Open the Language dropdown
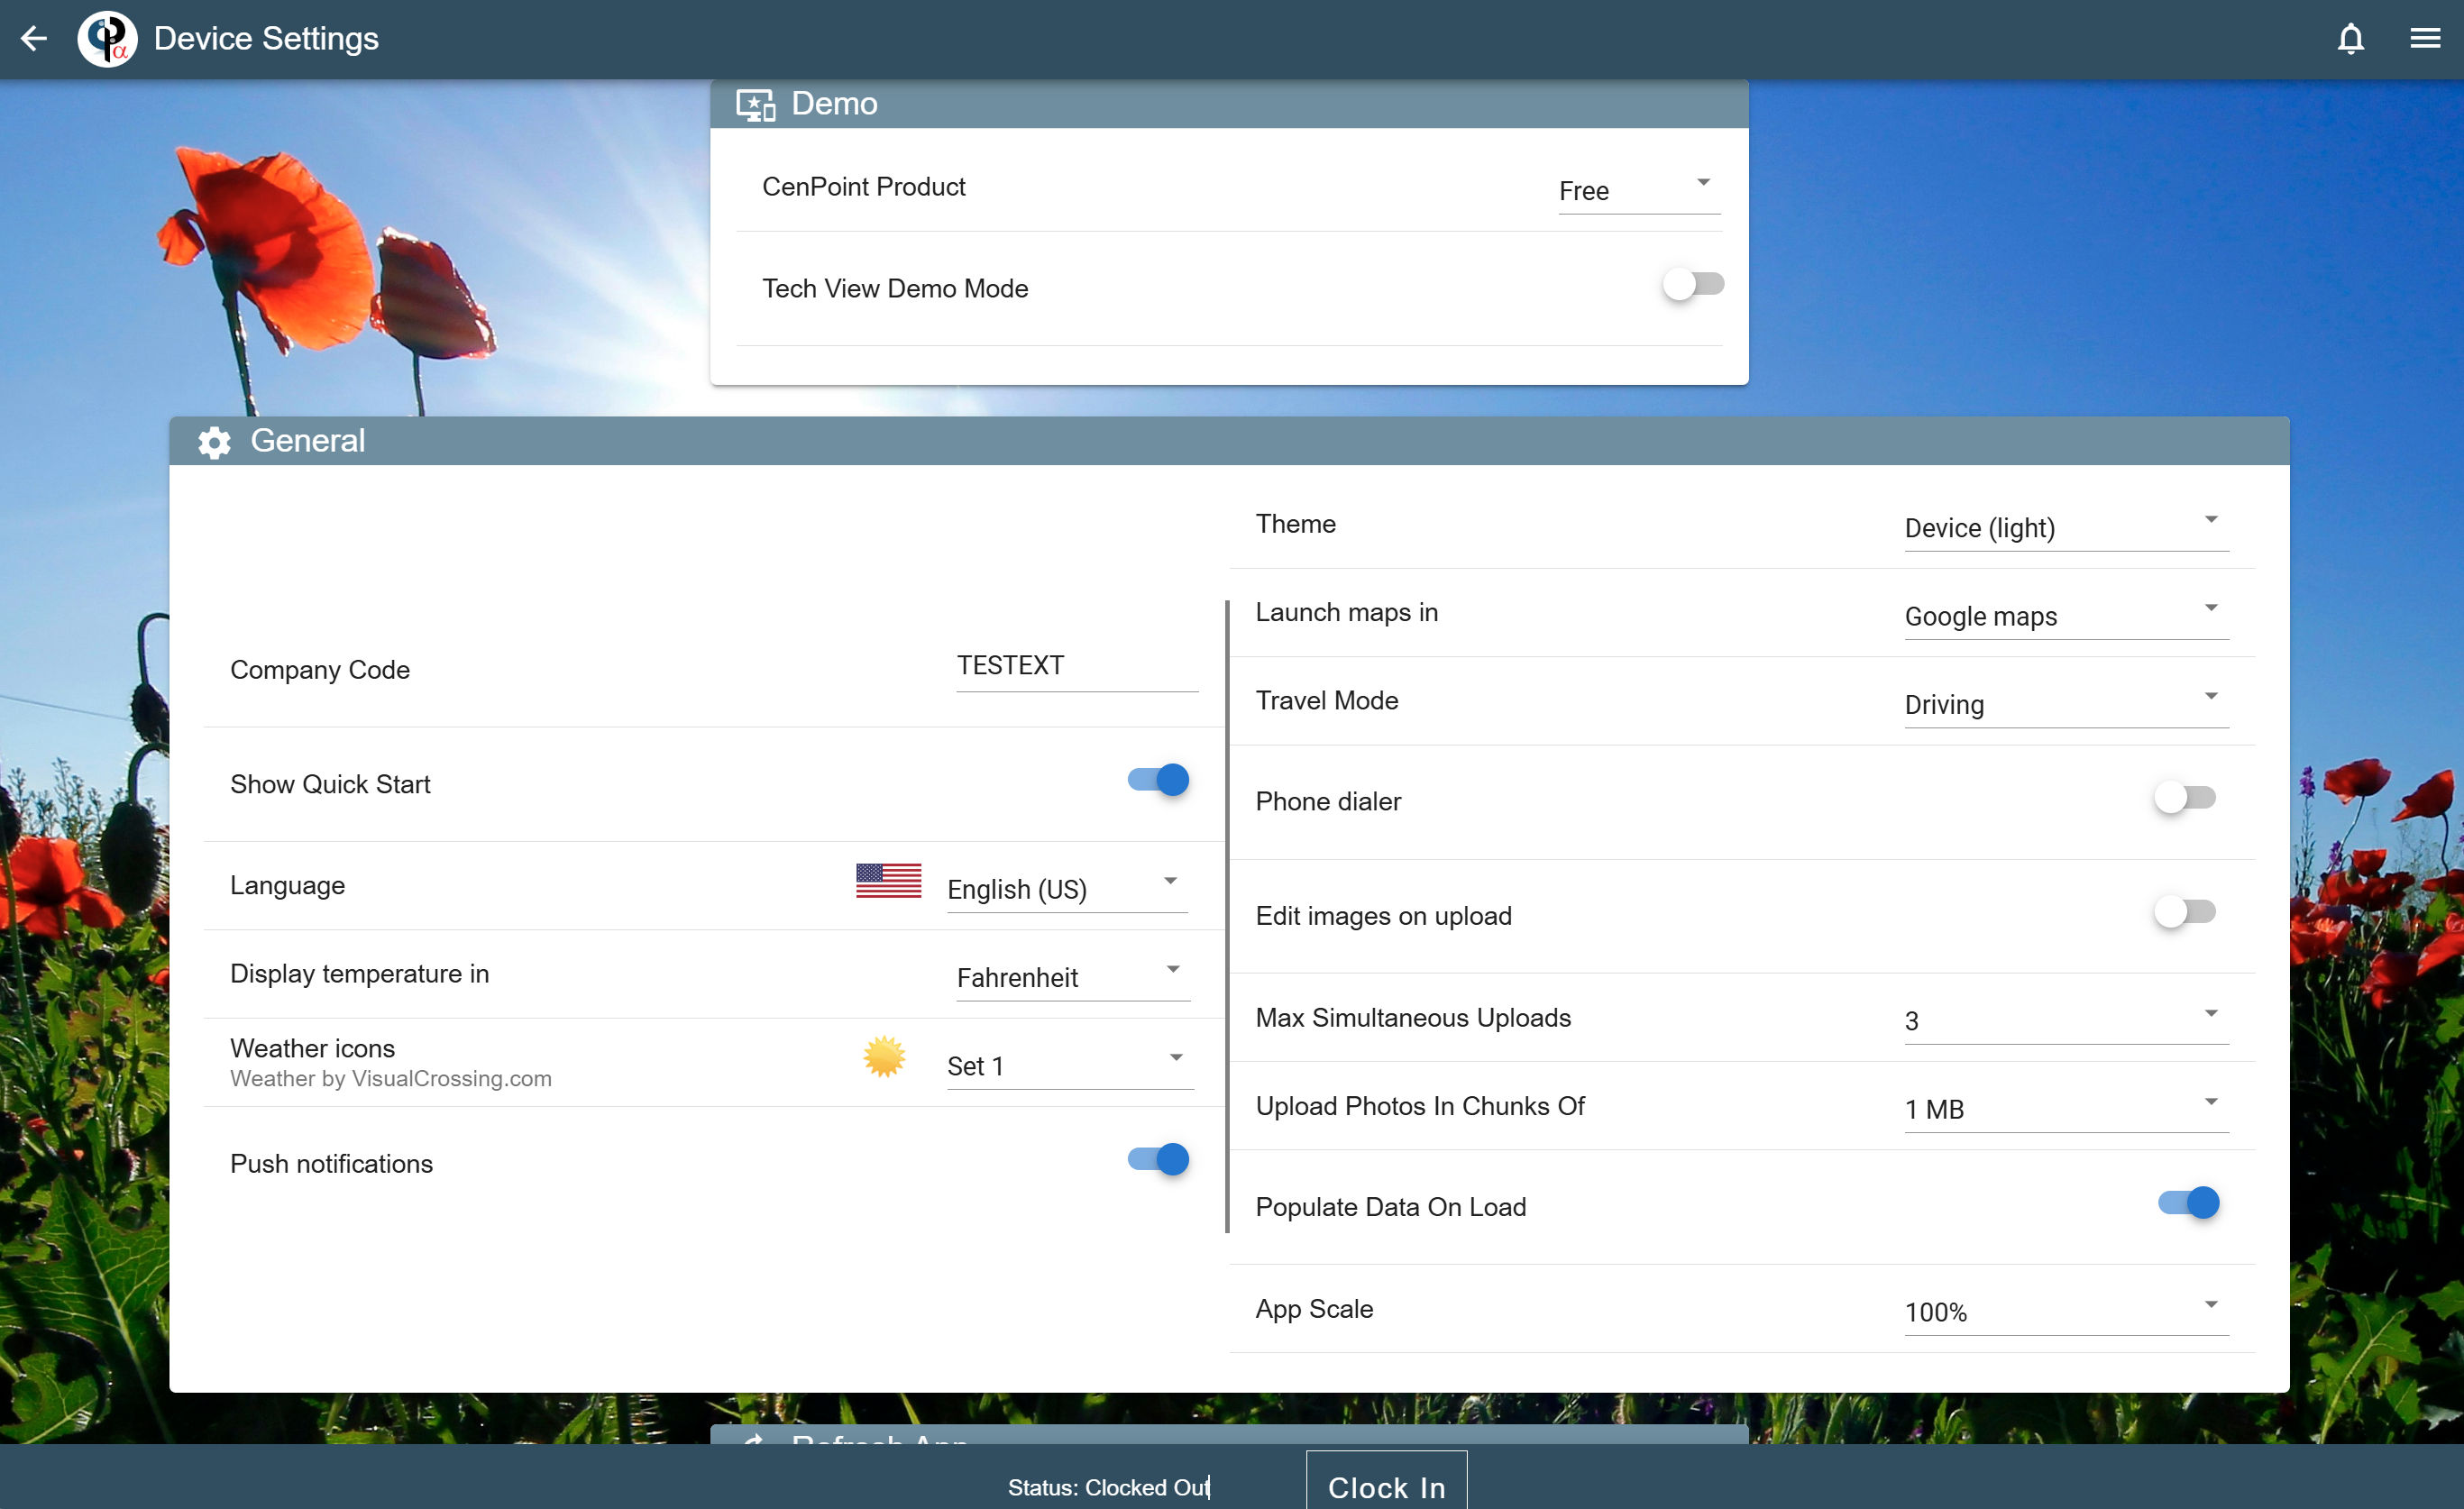Screen dimensions: 2464x1509 1067,889
